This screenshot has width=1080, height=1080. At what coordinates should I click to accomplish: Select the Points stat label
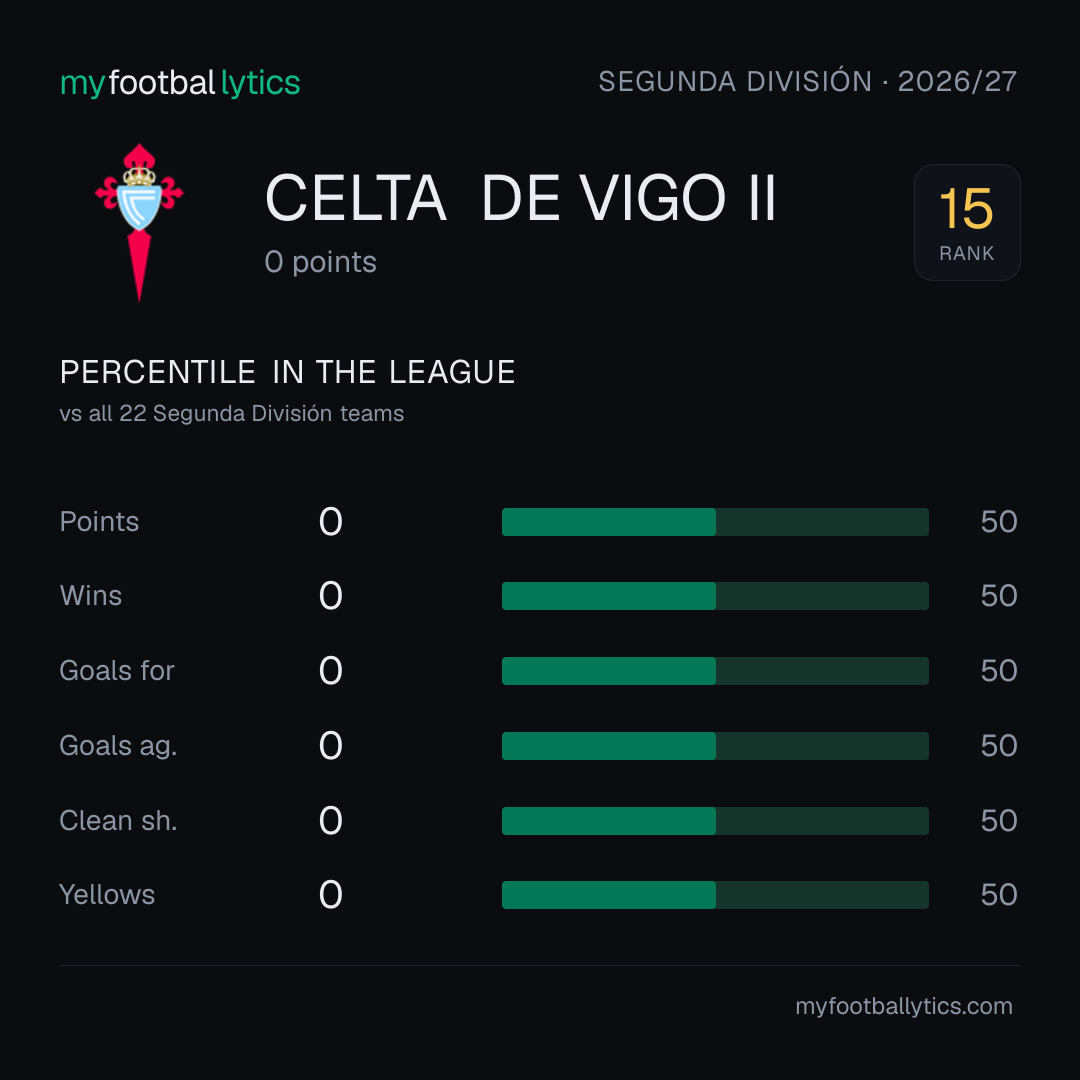pos(99,522)
